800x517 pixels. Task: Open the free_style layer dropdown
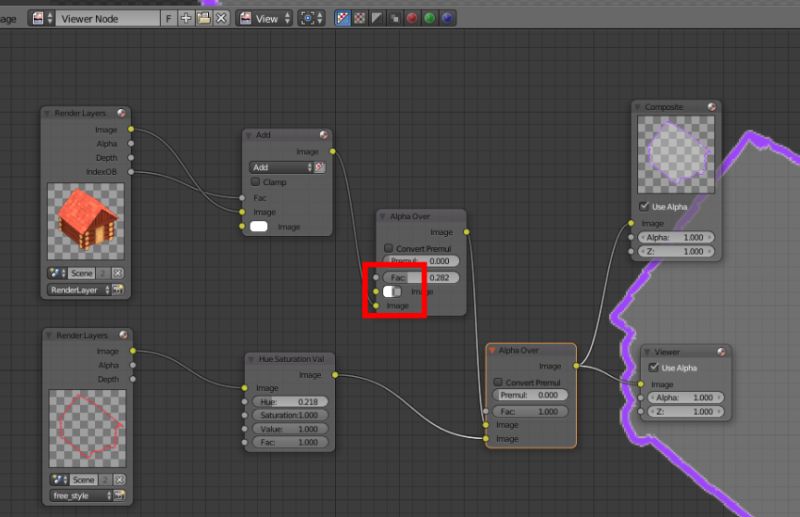[81, 496]
